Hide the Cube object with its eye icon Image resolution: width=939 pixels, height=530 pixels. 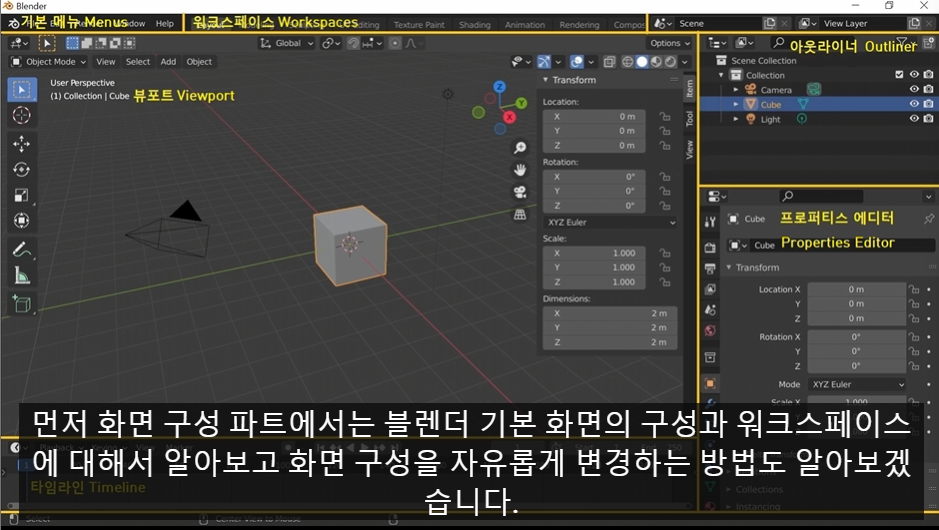914,104
